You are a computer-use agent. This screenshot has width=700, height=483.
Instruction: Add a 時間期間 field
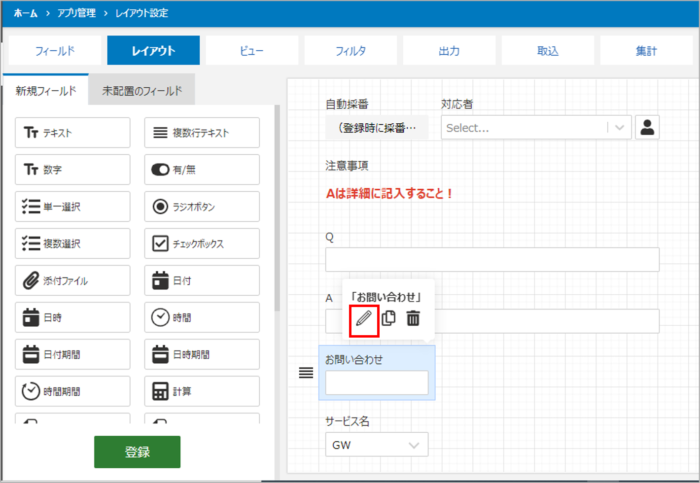(73, 391)
